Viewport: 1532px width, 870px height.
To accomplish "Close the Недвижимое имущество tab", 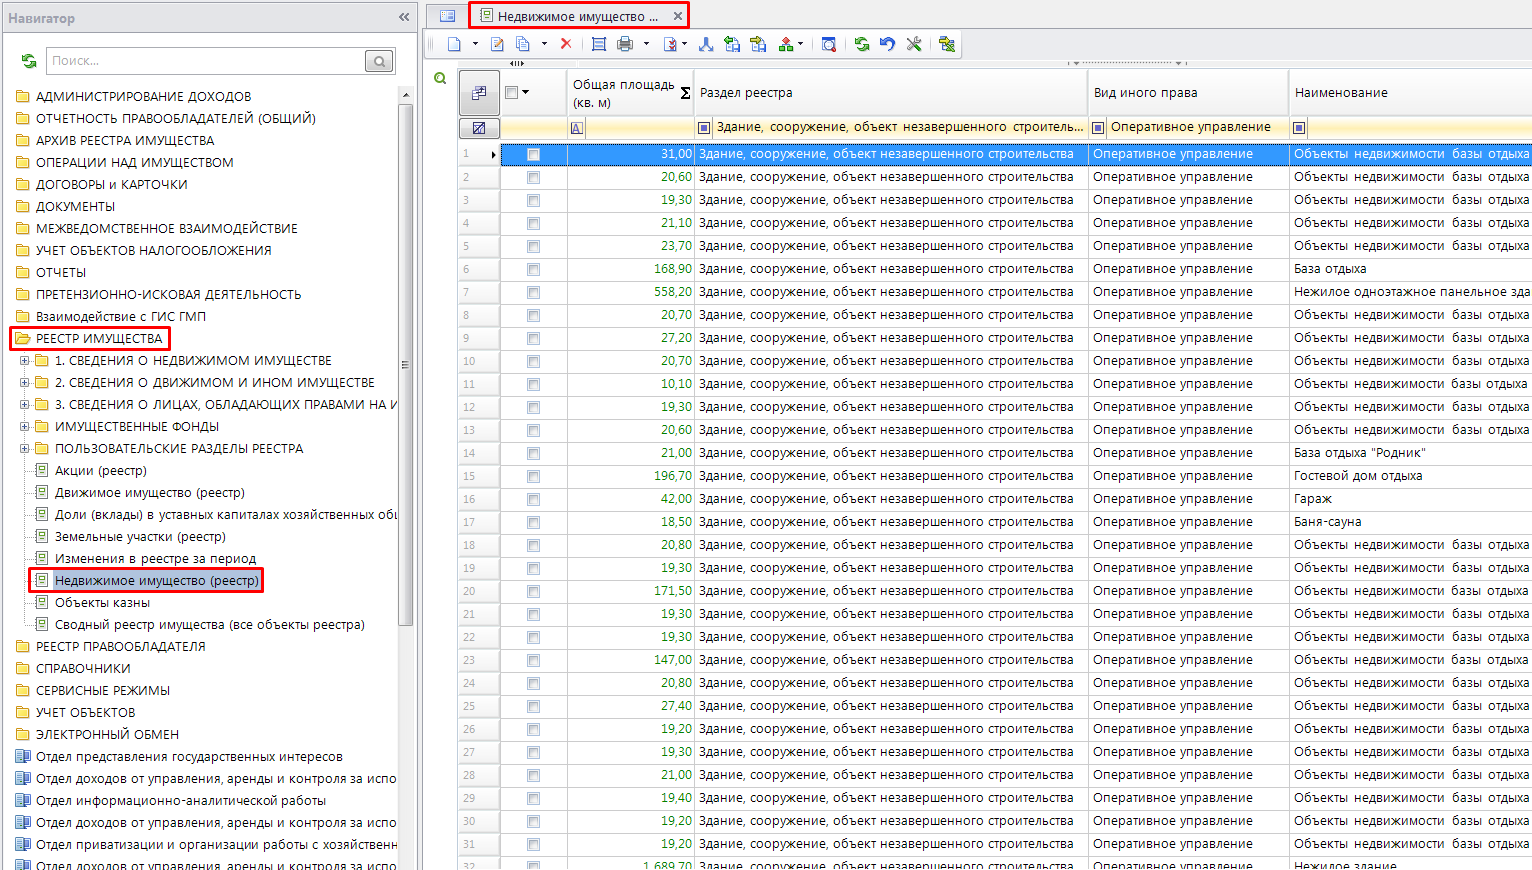I will pyautogui.click(x=678, y=16).
